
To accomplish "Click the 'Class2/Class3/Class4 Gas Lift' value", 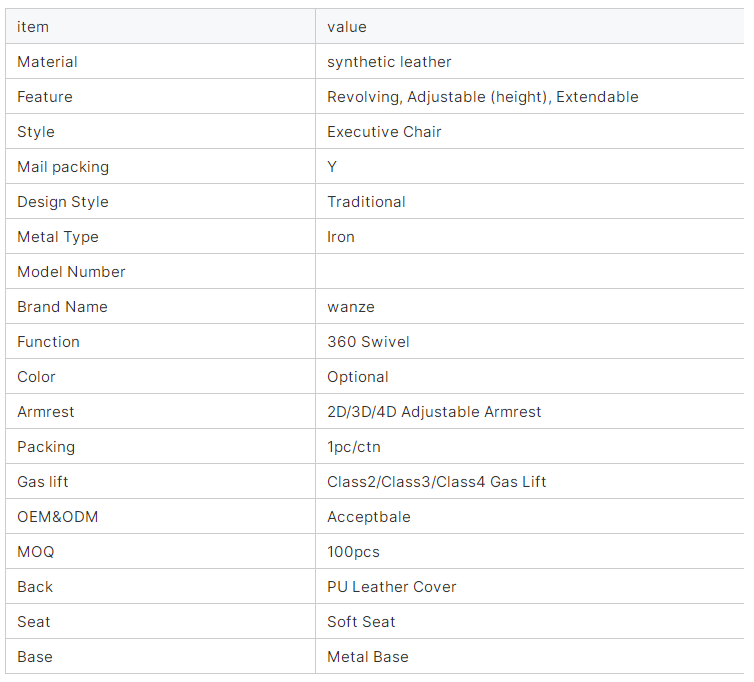I will (436, 482).
